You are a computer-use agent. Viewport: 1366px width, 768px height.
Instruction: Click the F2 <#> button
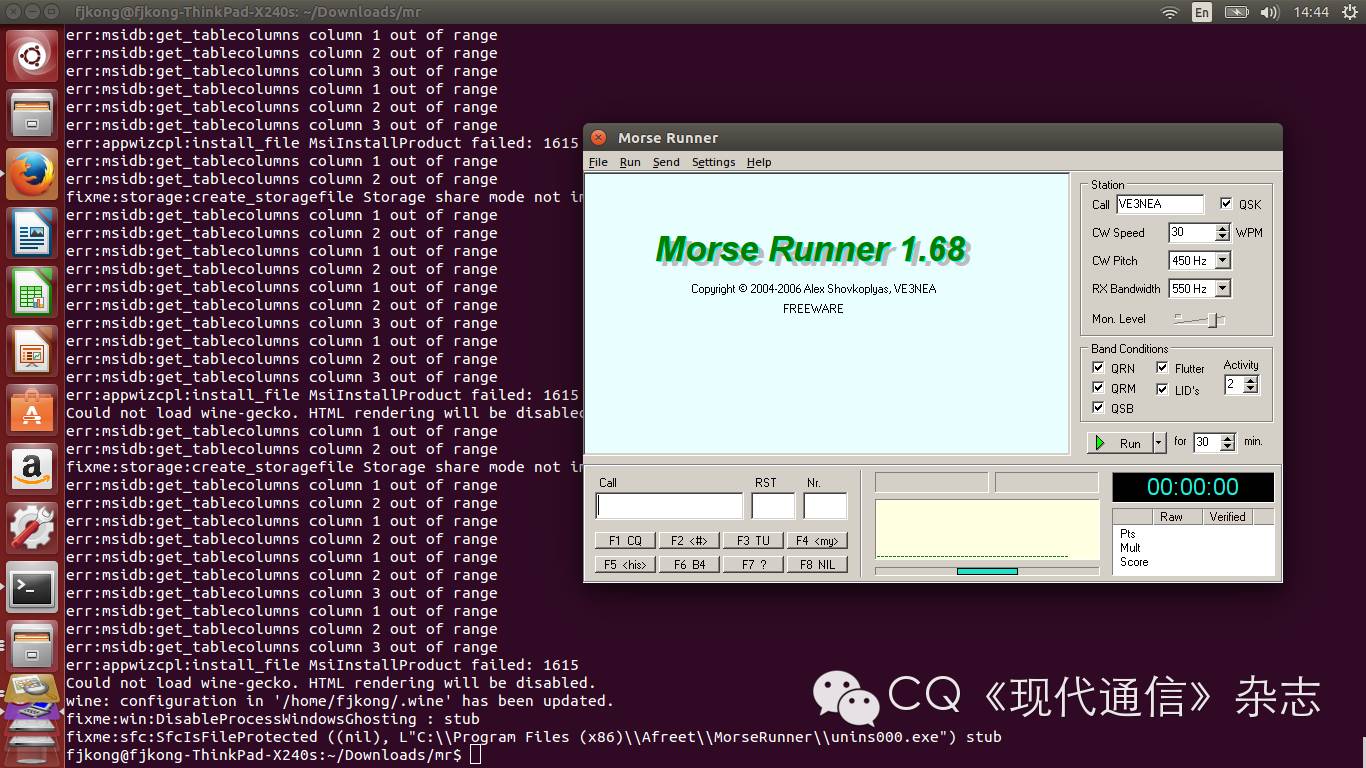(x=689, y=541)
